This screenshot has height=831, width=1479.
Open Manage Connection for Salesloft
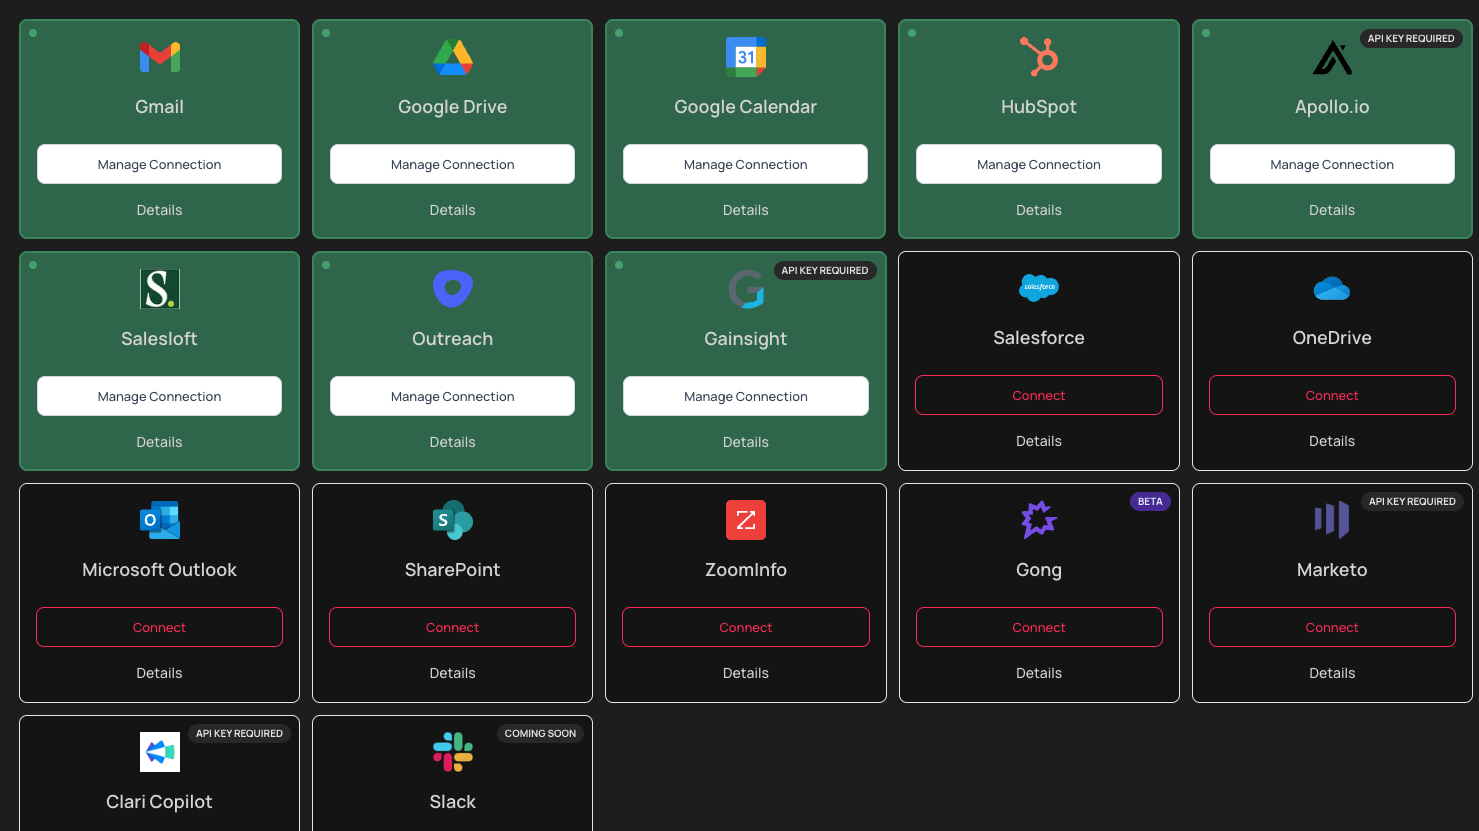(159, 396)
